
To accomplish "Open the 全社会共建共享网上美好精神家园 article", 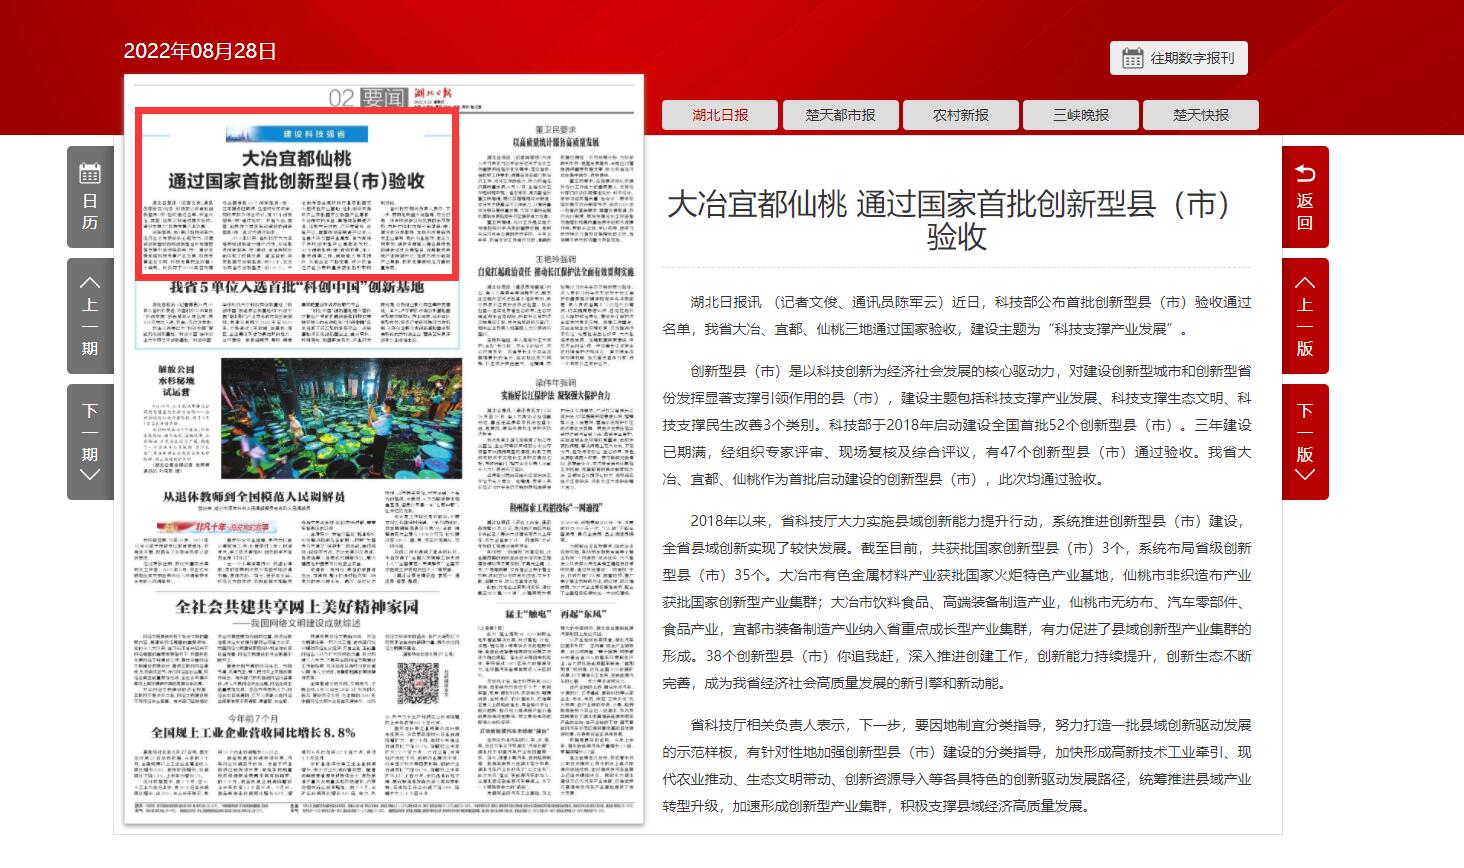I will coord(297,607).
